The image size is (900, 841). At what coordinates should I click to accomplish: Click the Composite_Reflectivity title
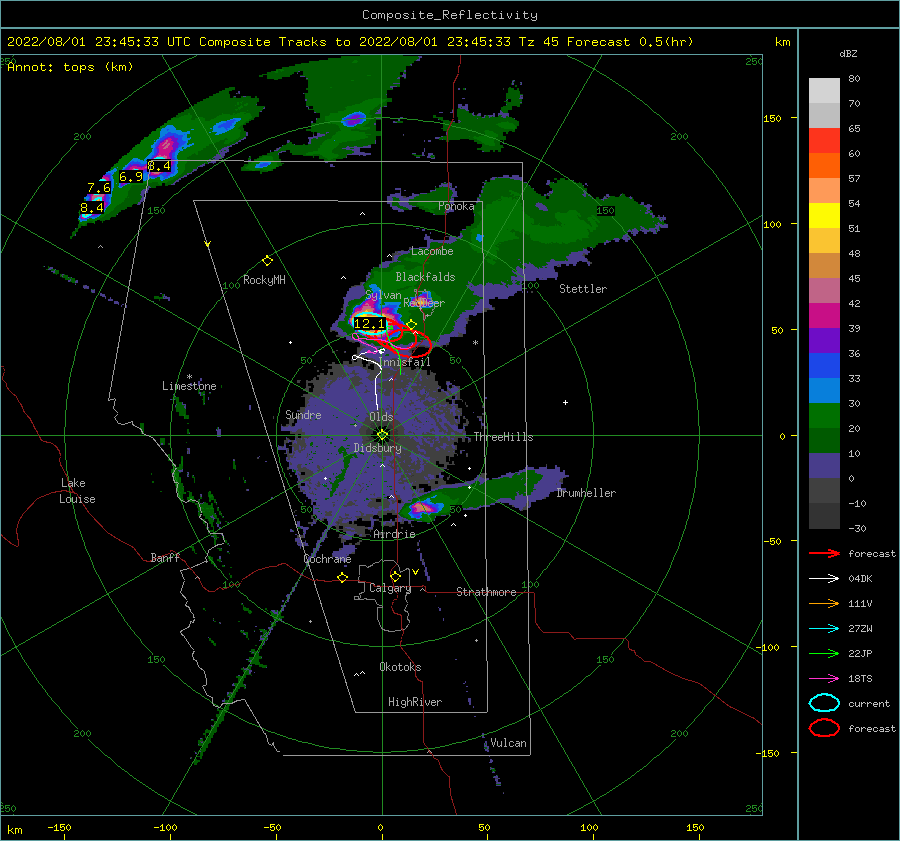click(450, 15)
